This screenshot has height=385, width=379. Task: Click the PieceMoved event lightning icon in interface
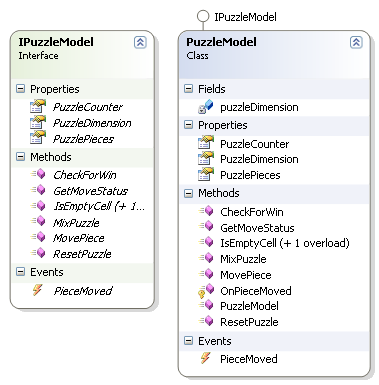click(x=37, y=290)
